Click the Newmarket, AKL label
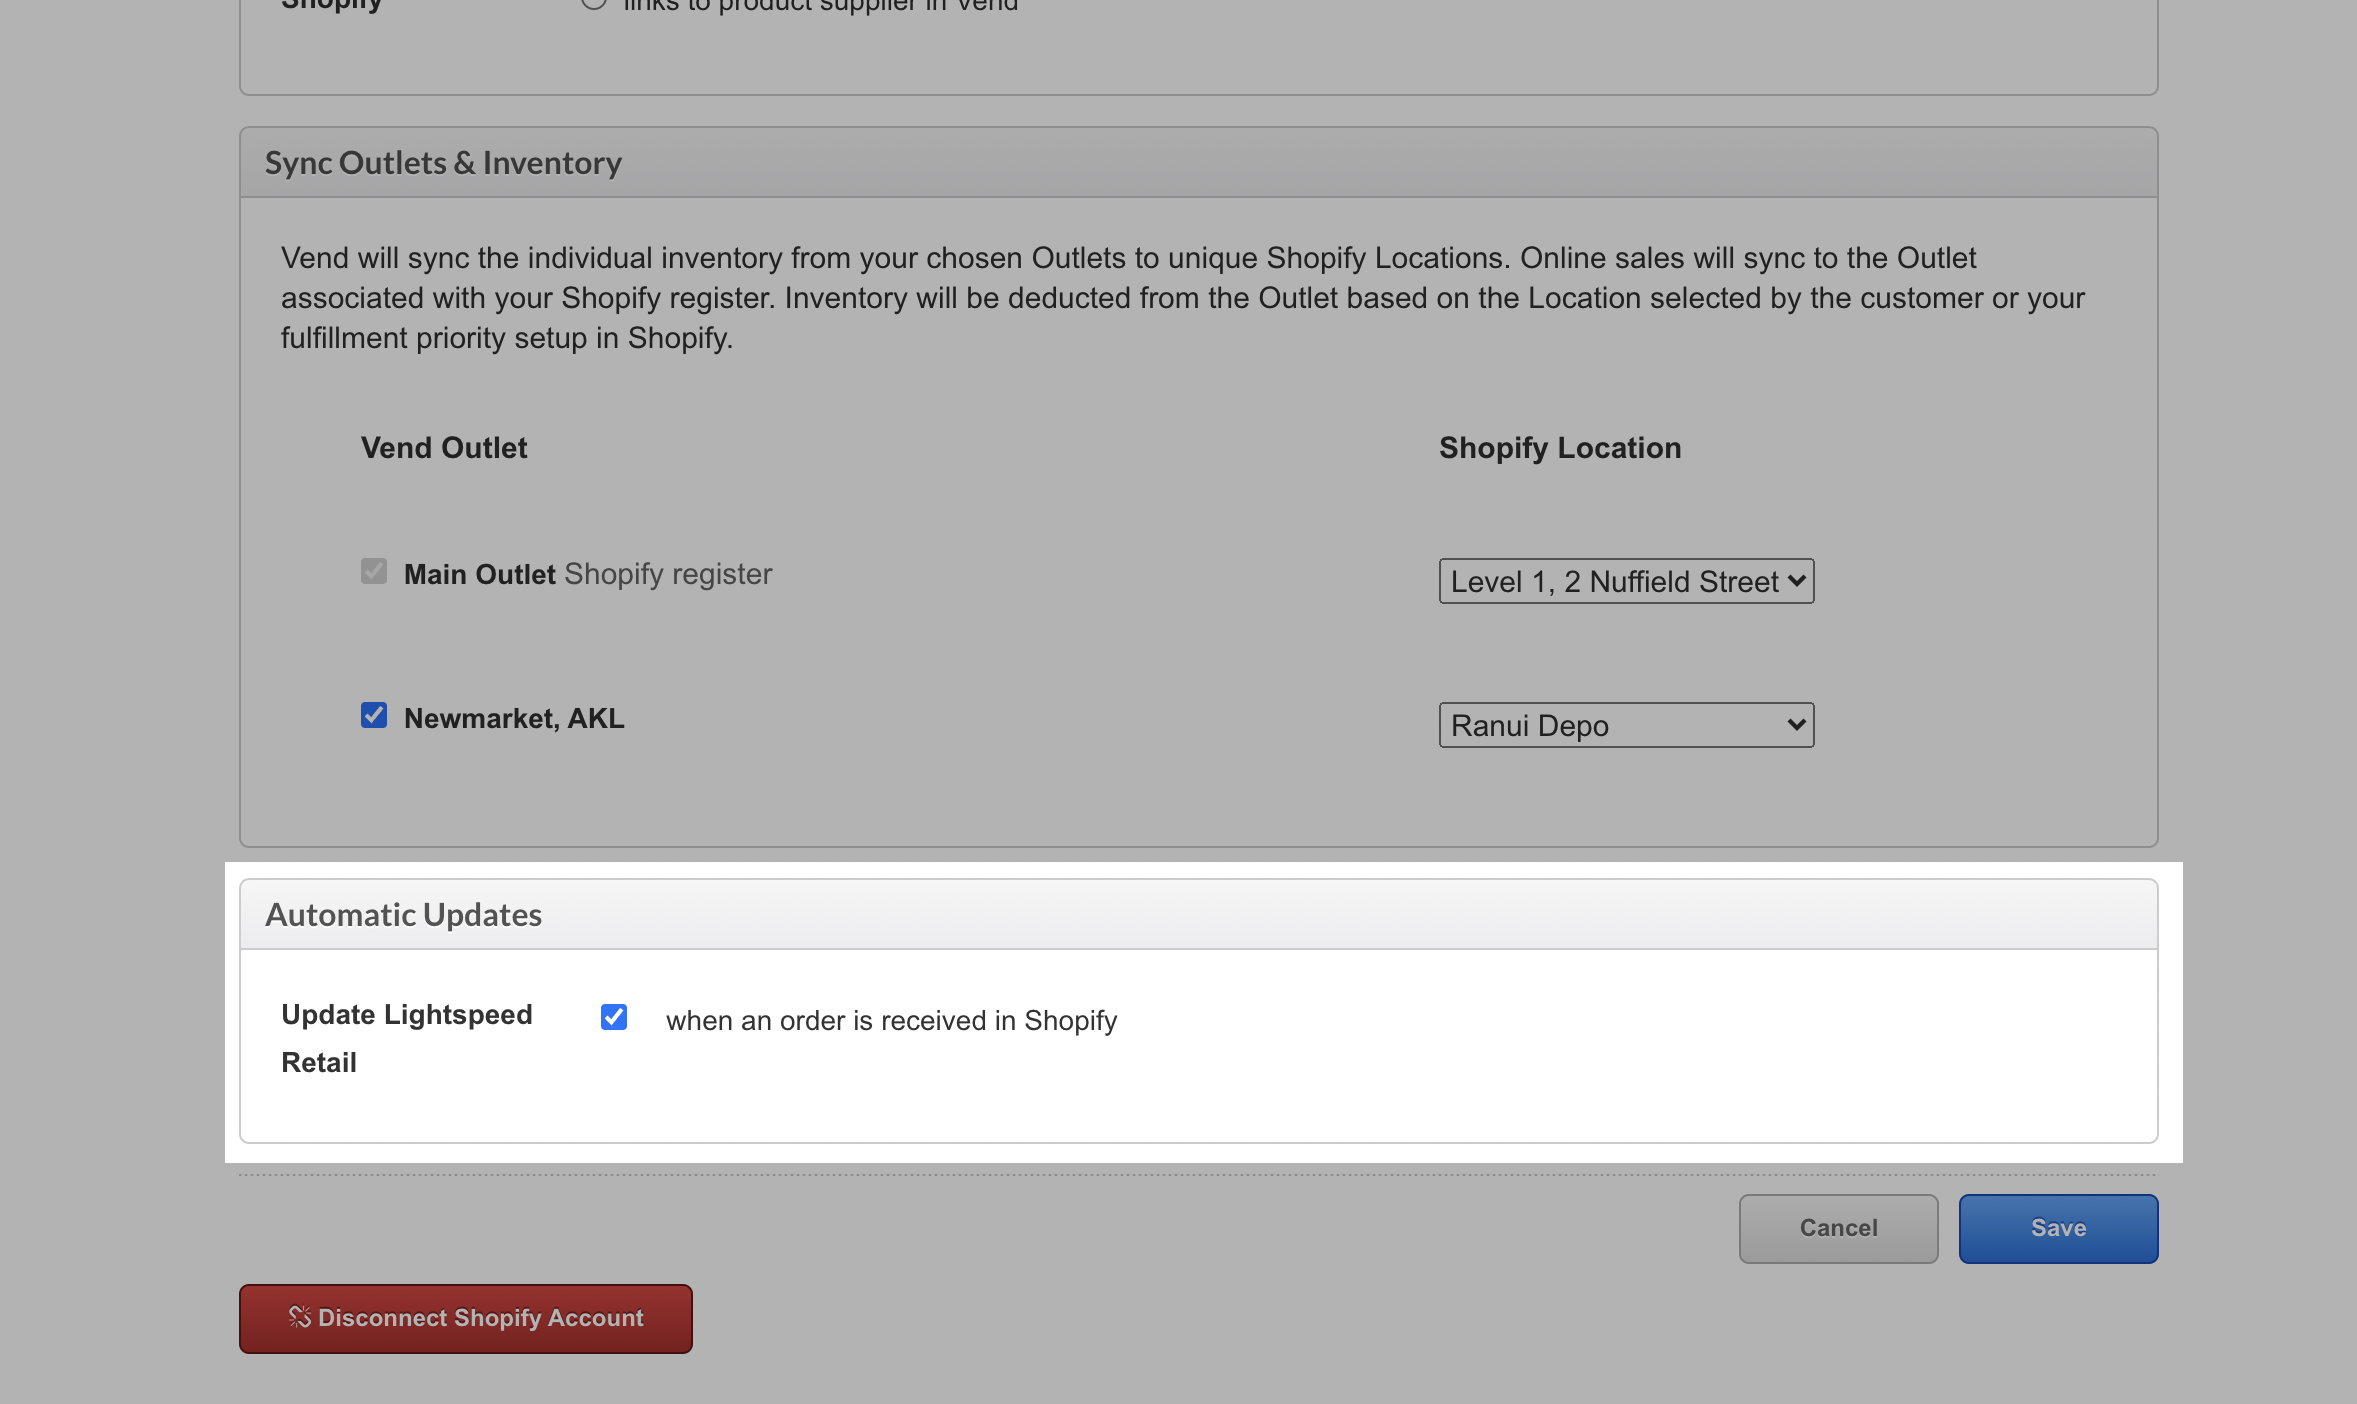The width and height of the screenshot is (2357, 1404). click(514, 719)
